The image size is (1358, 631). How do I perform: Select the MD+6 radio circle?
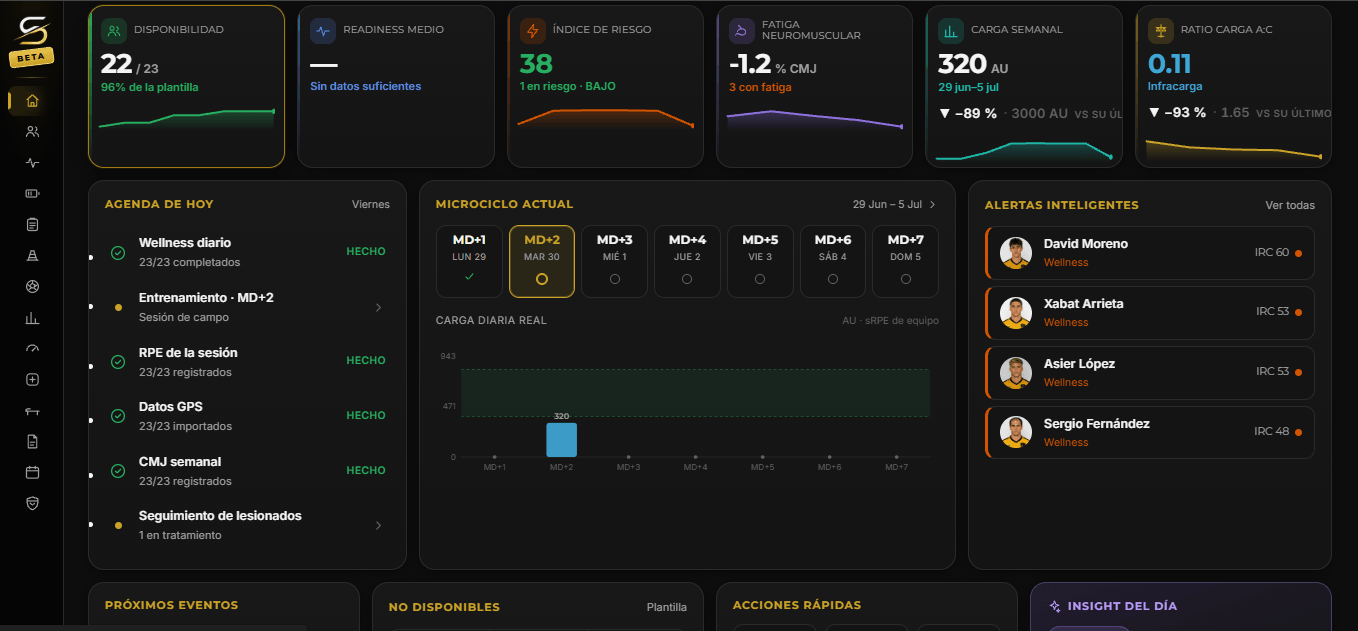[833, 279]
